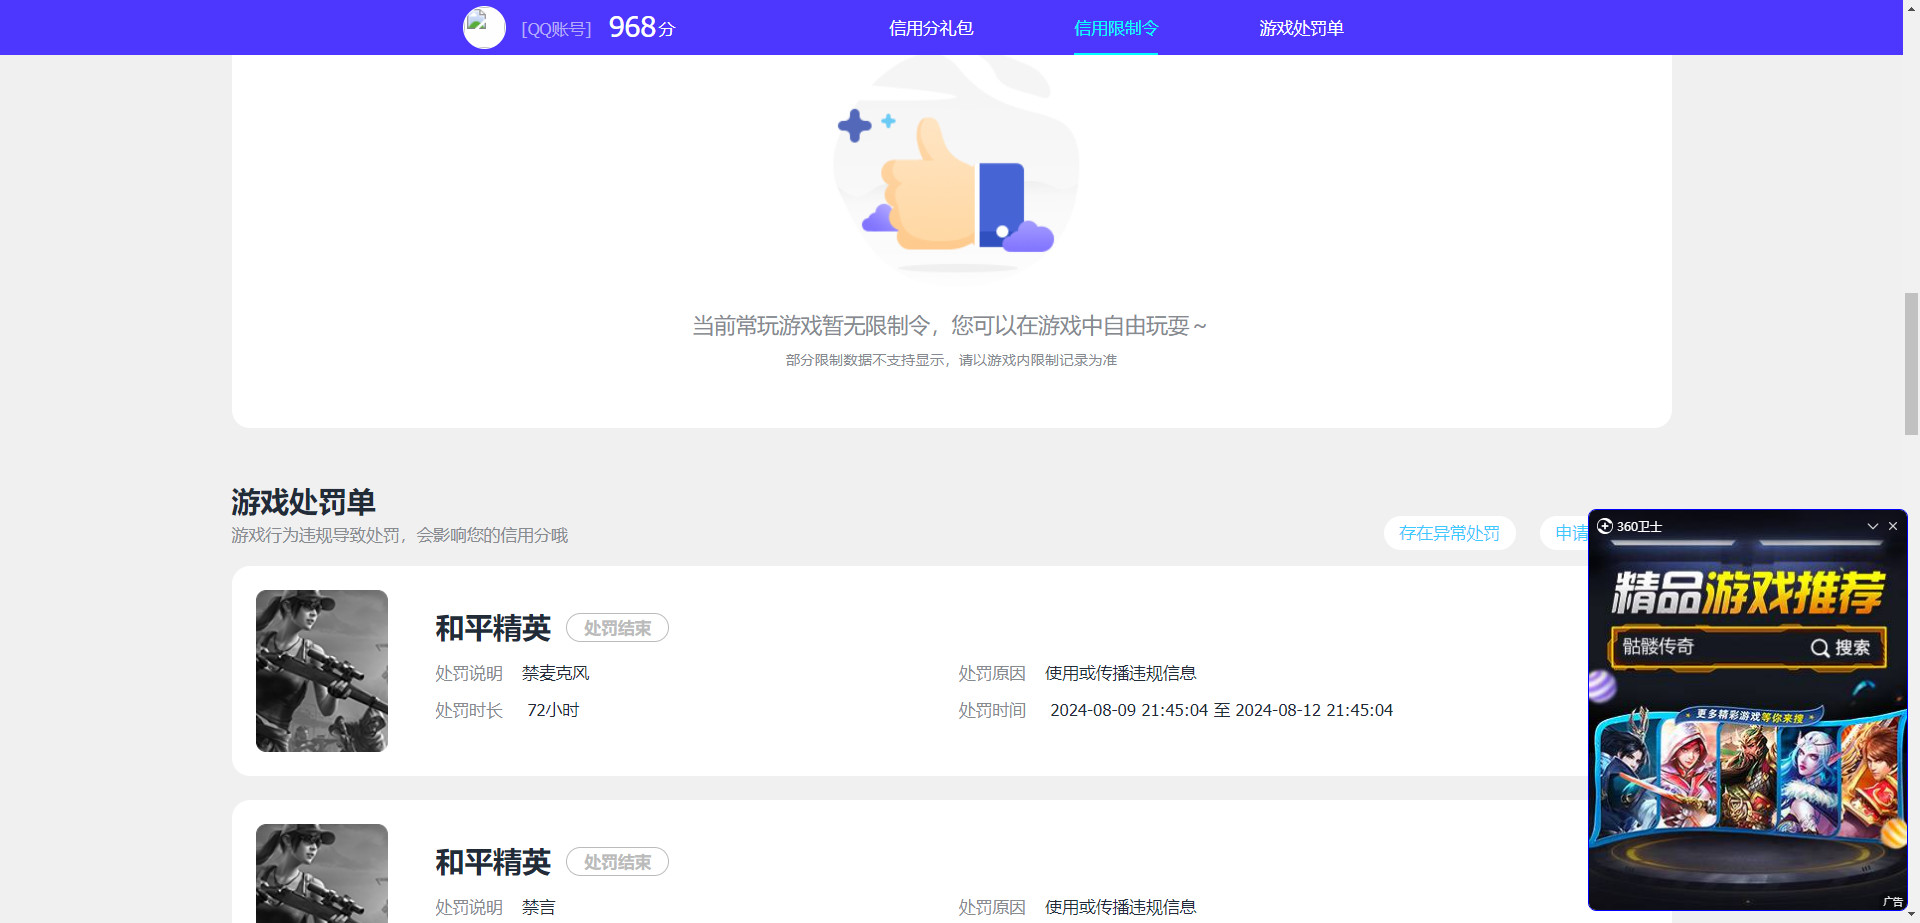
Task: Click the 游戏处罚单 section heading
Action: click(303, 502)
